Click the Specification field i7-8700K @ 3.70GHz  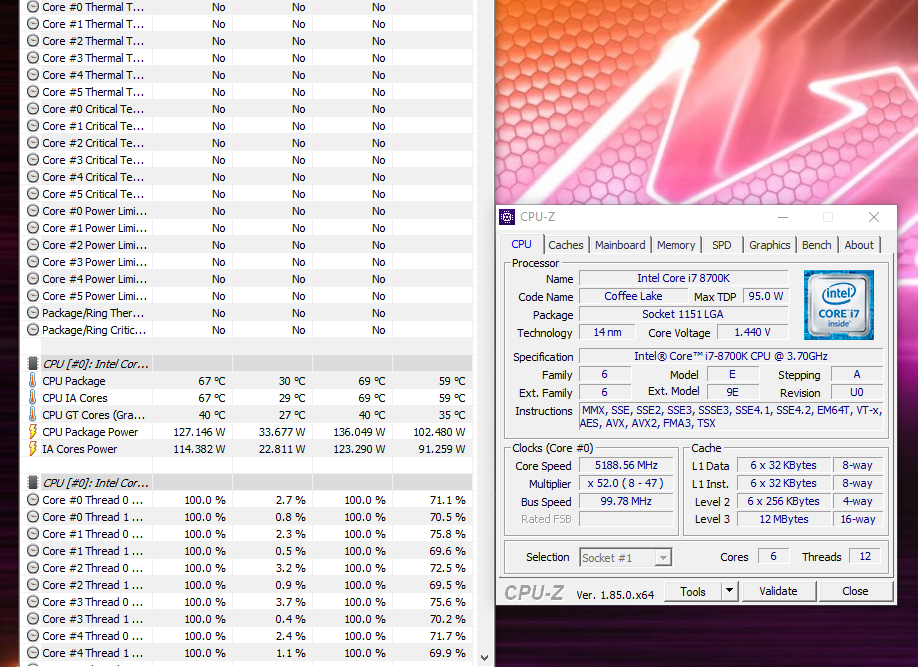[x=731, y=356]
